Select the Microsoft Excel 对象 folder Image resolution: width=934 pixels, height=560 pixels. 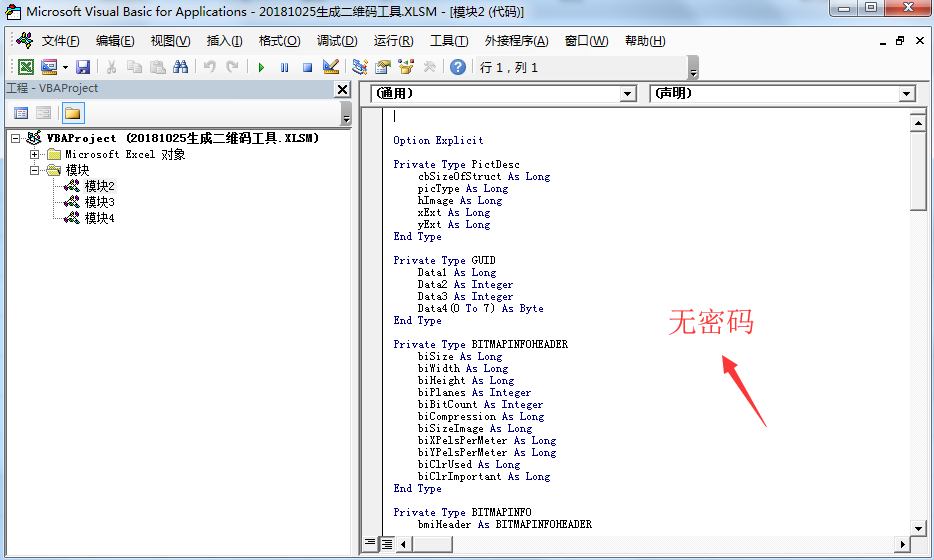(x=125, y=154)
